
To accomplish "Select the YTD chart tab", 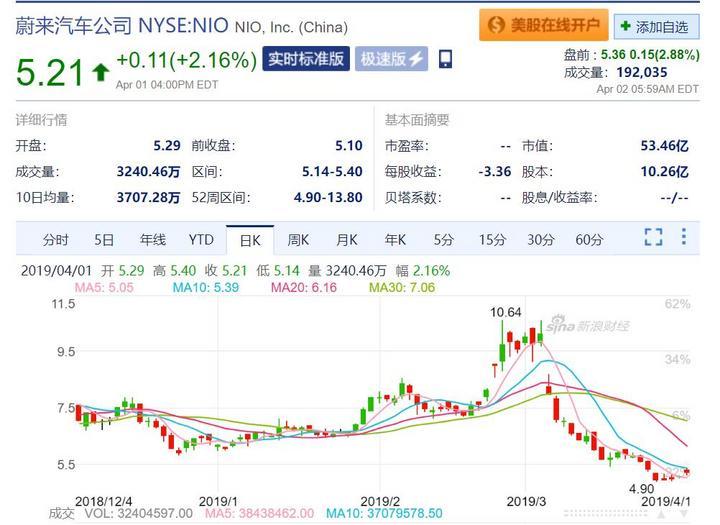I will [201, 240].
